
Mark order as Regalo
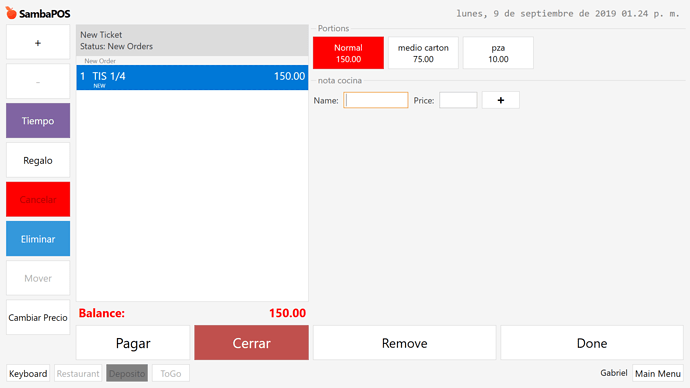[x=38, y=160]
